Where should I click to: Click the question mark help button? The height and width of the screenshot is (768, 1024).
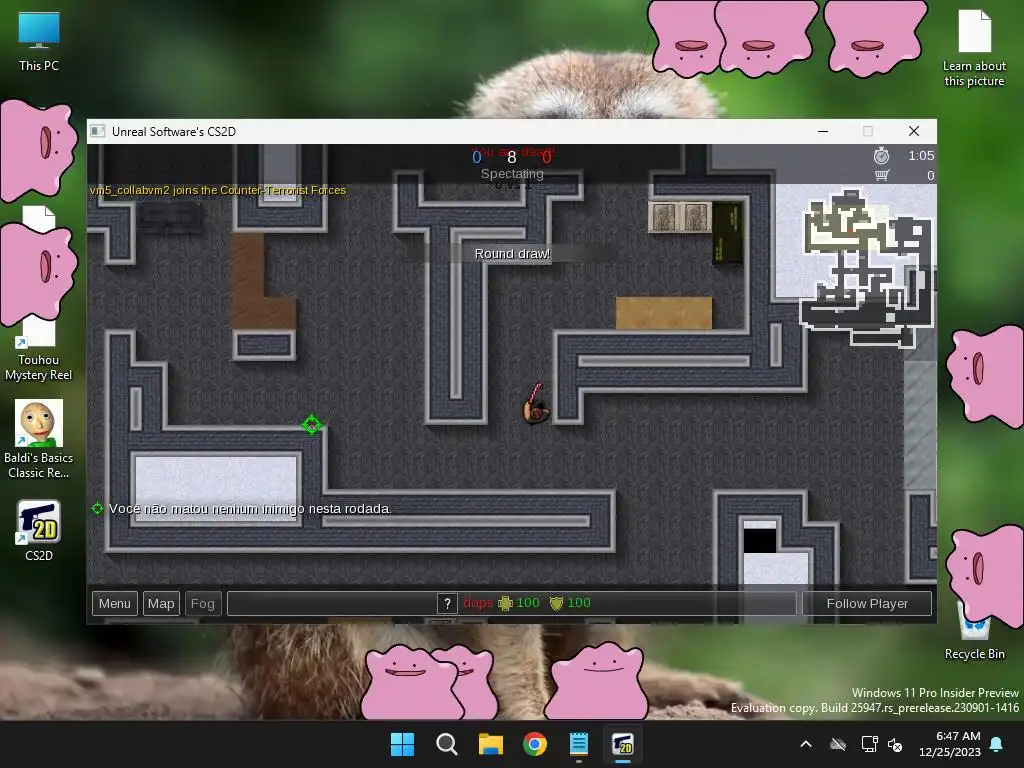447,603
